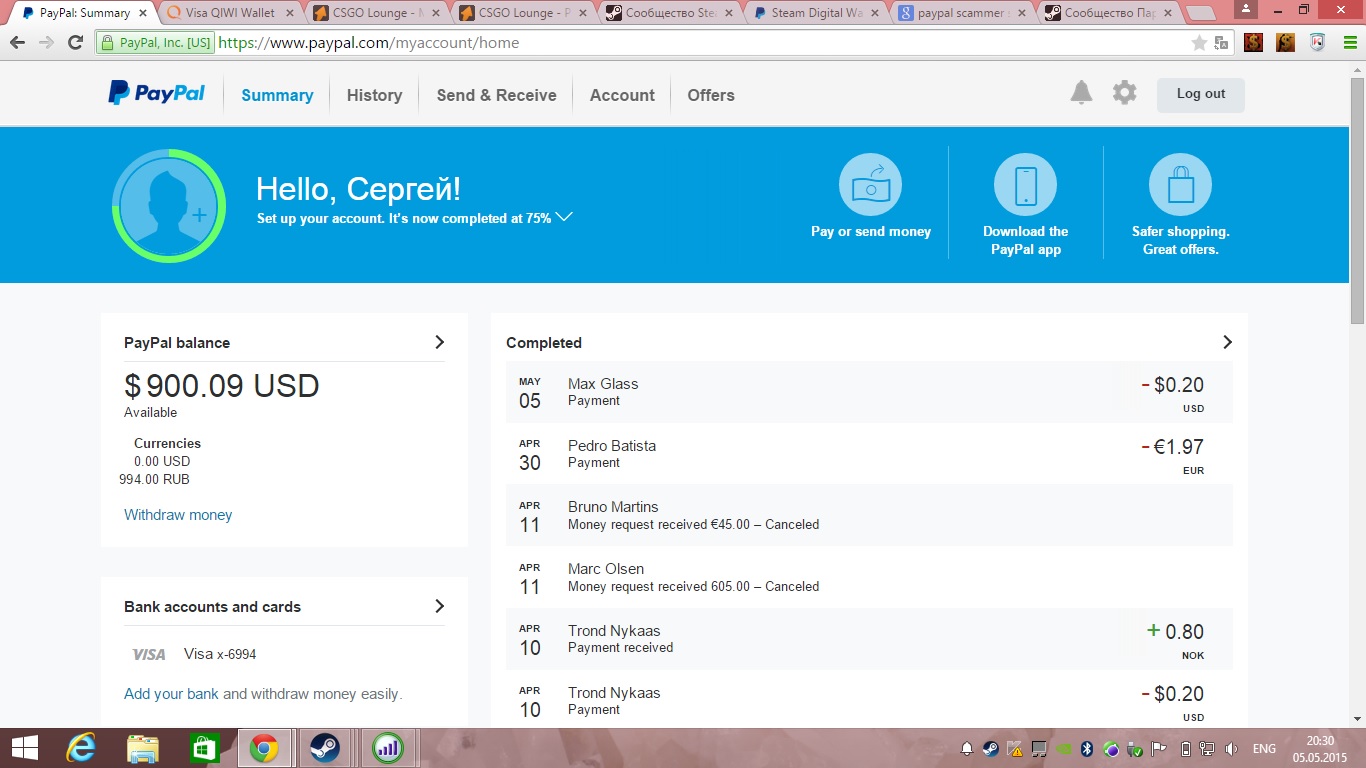Open Windows Store from the taskbar
This screenshot has height=768, width=1366.
click(204, 748)
